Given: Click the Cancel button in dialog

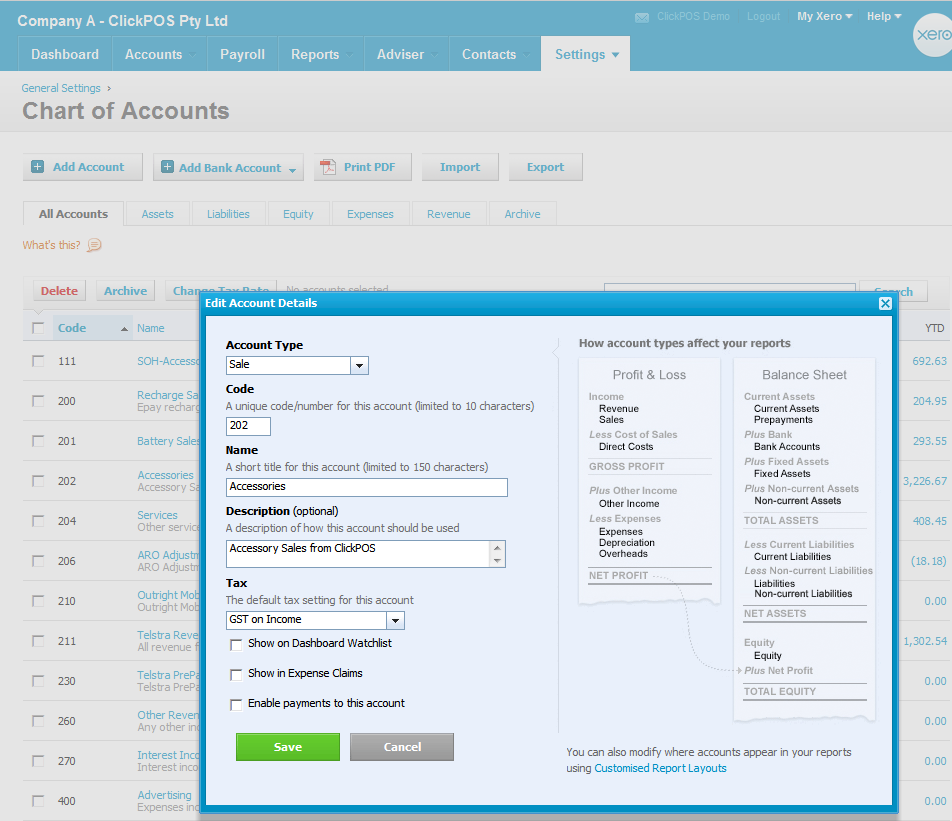Looking at the screenshot, I should (x=402, y=747).
